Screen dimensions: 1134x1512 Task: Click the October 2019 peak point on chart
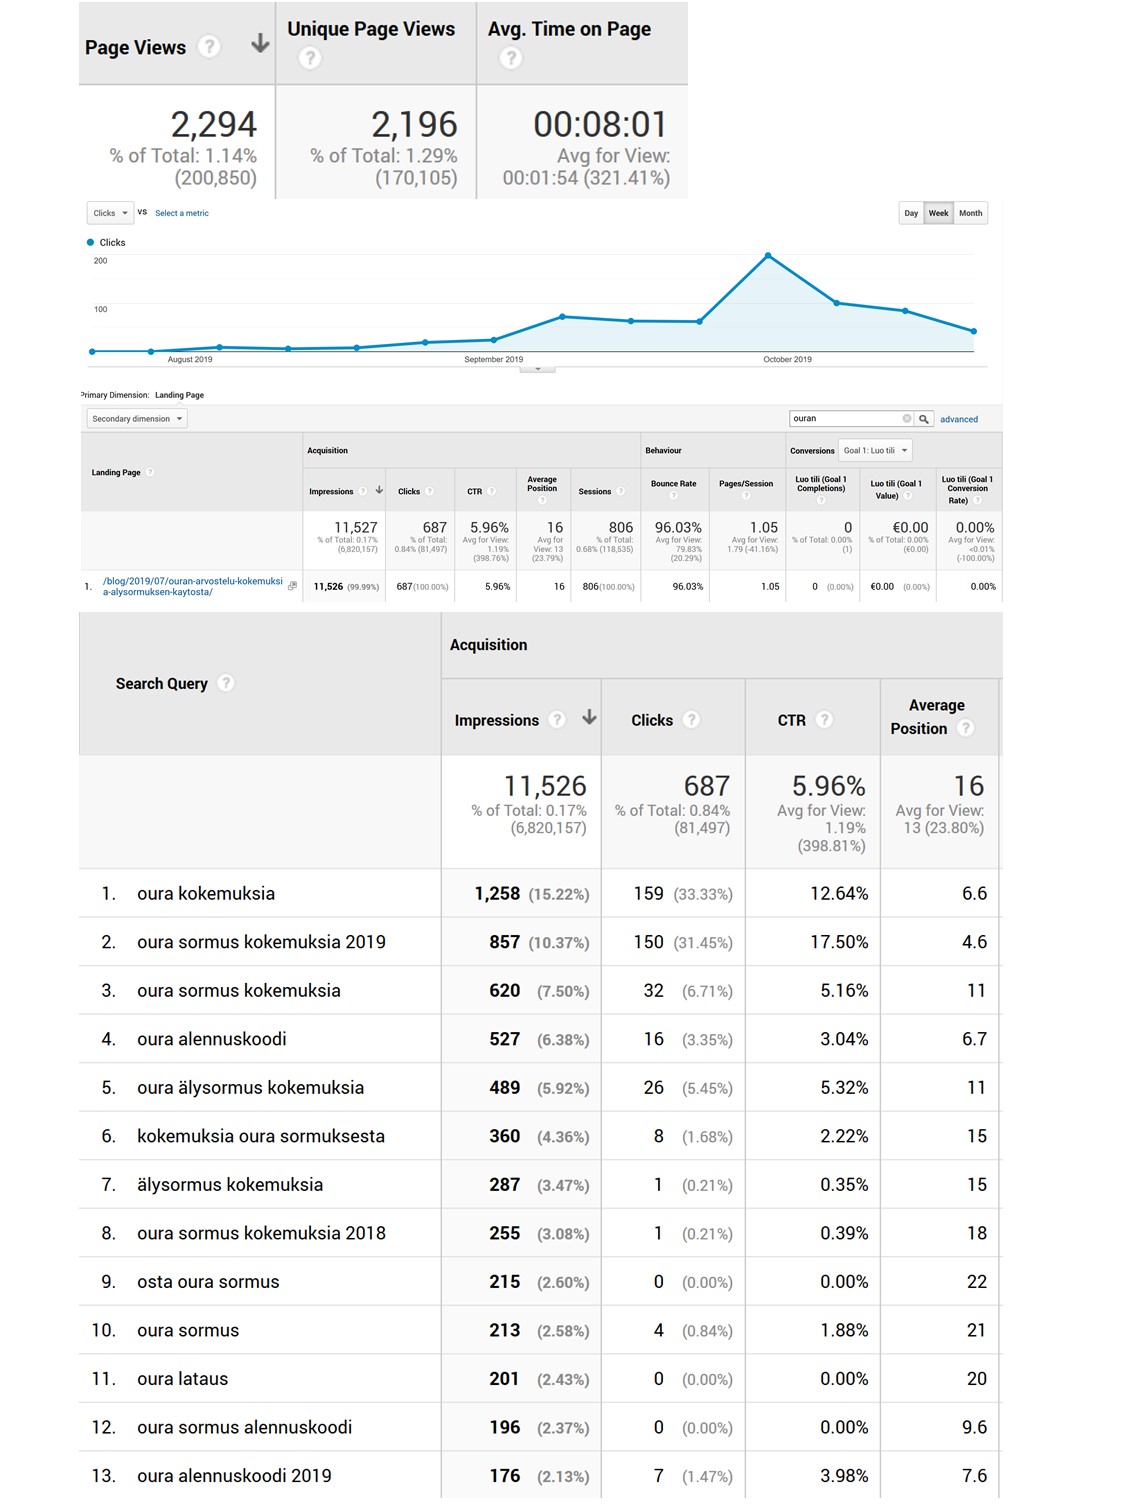coord(768,256)
